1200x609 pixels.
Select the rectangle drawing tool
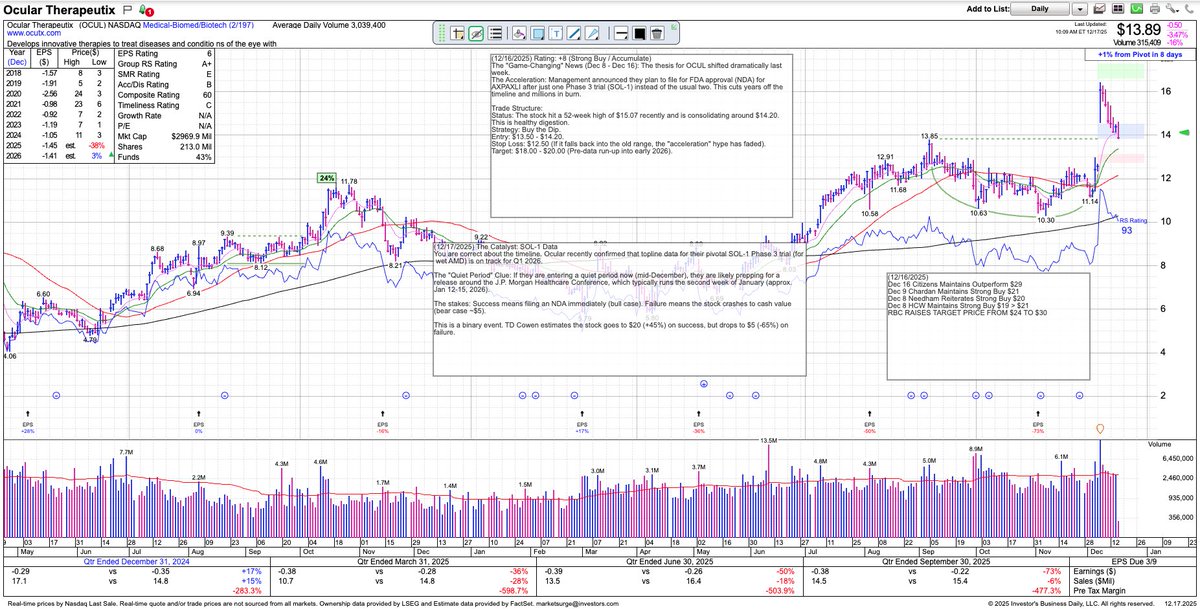[x=537, y=33]
